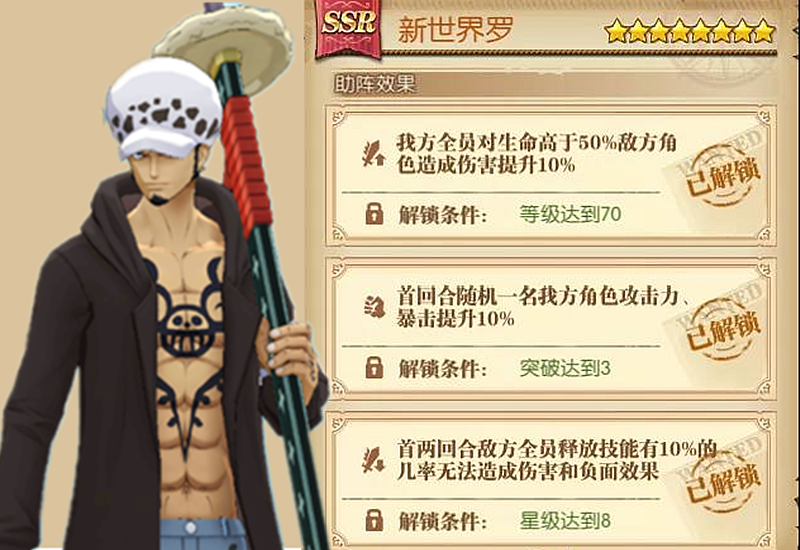800x550 pixels.
Task: Click the damage-down debuff icon in third effect
Action: 373,460
